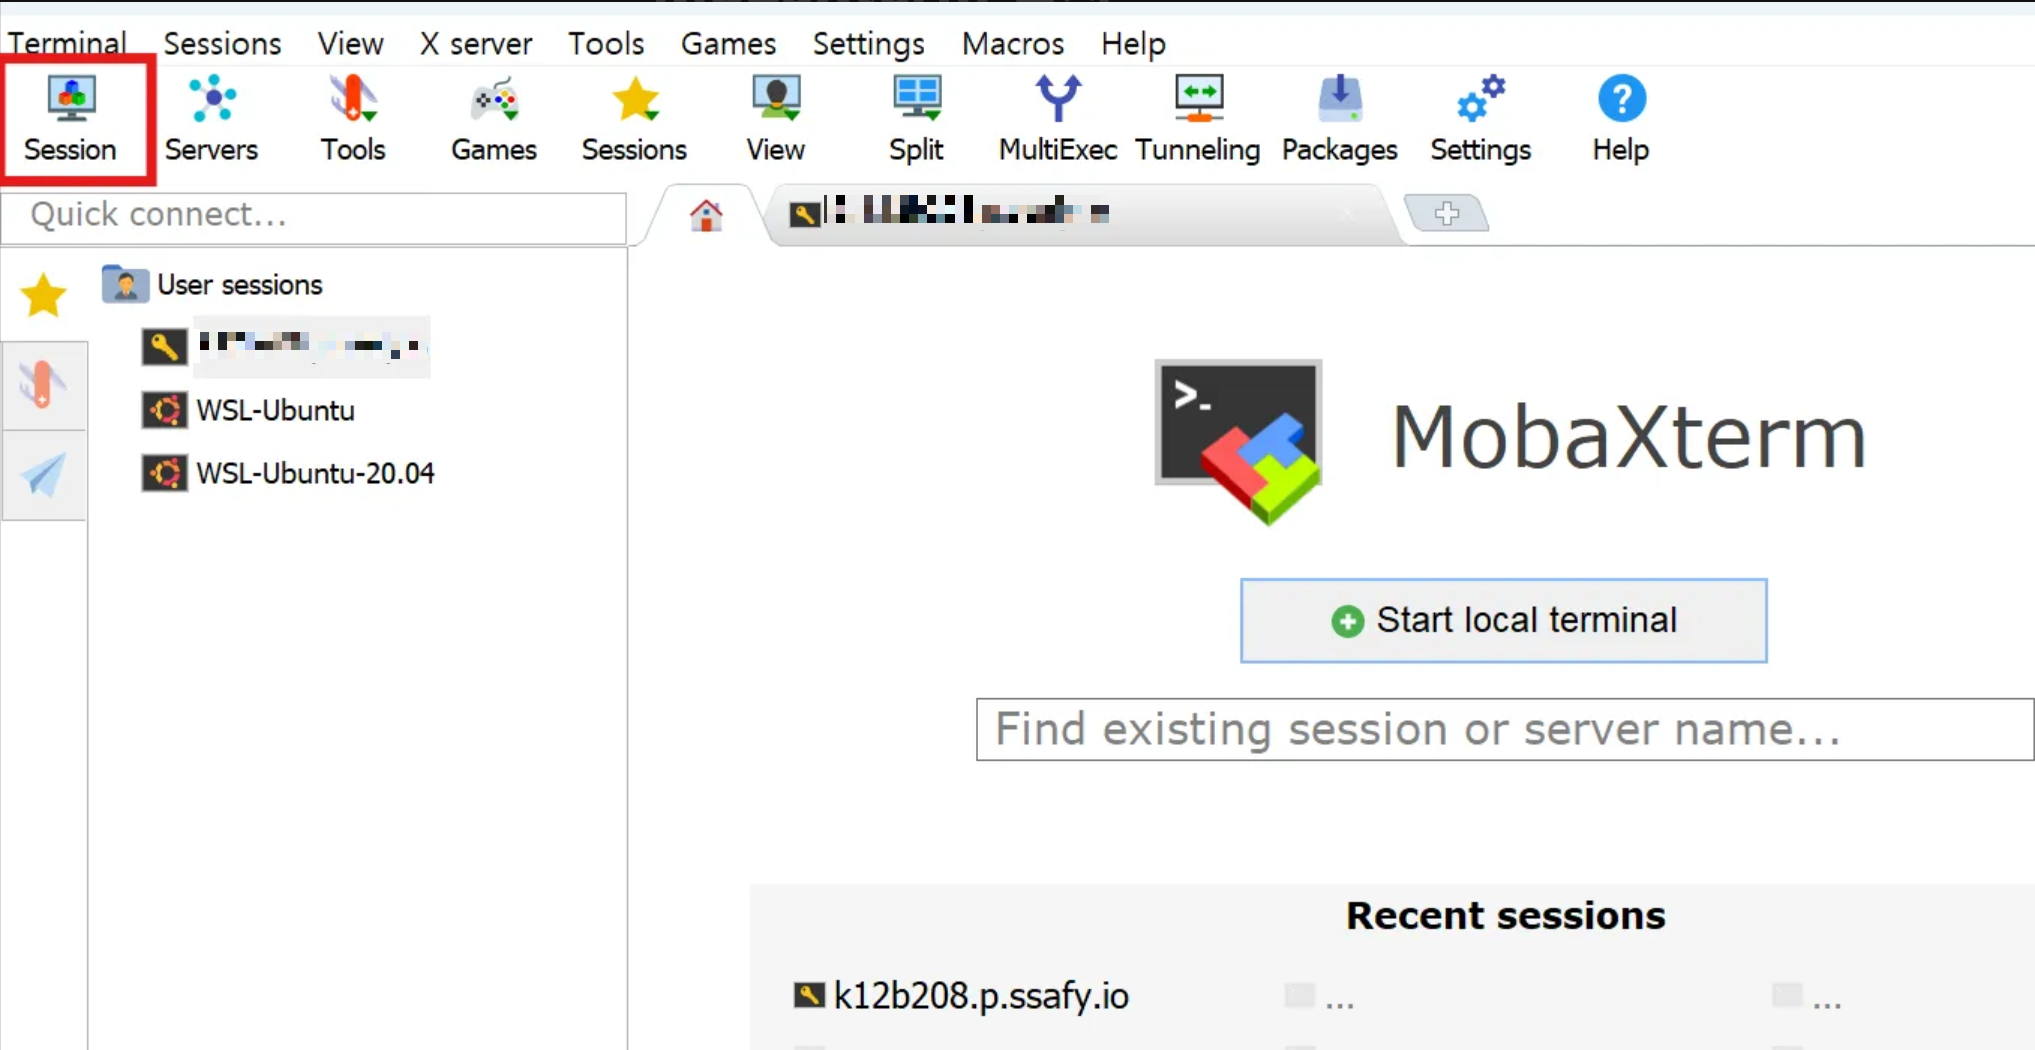
Task: Open the View menu in menu bar
Action: (350, 43)
